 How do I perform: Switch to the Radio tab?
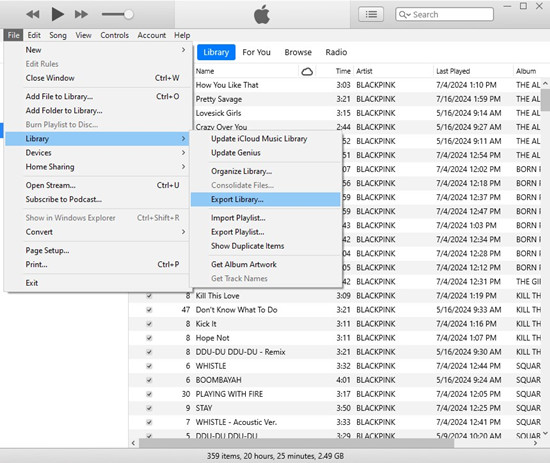pyautogui.click(x=336, y=52)
